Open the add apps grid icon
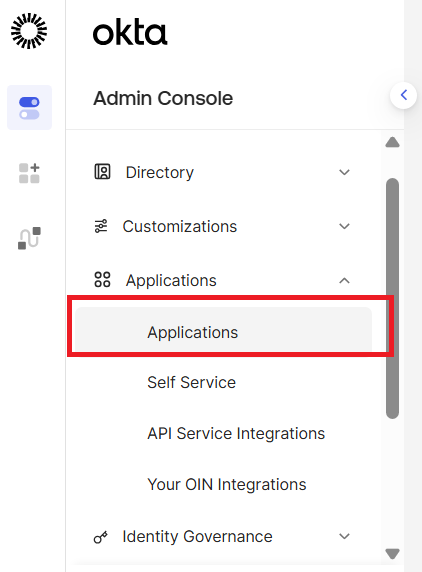 click(x=29, y=173)
